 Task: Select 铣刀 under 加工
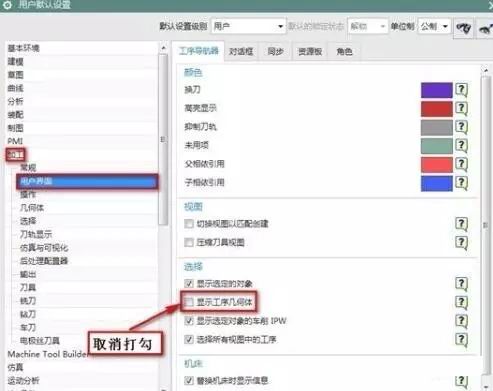[28, 301]
